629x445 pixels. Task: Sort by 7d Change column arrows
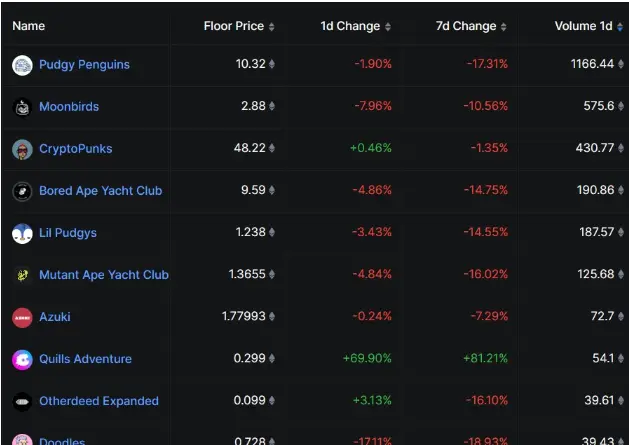(503, 27)
